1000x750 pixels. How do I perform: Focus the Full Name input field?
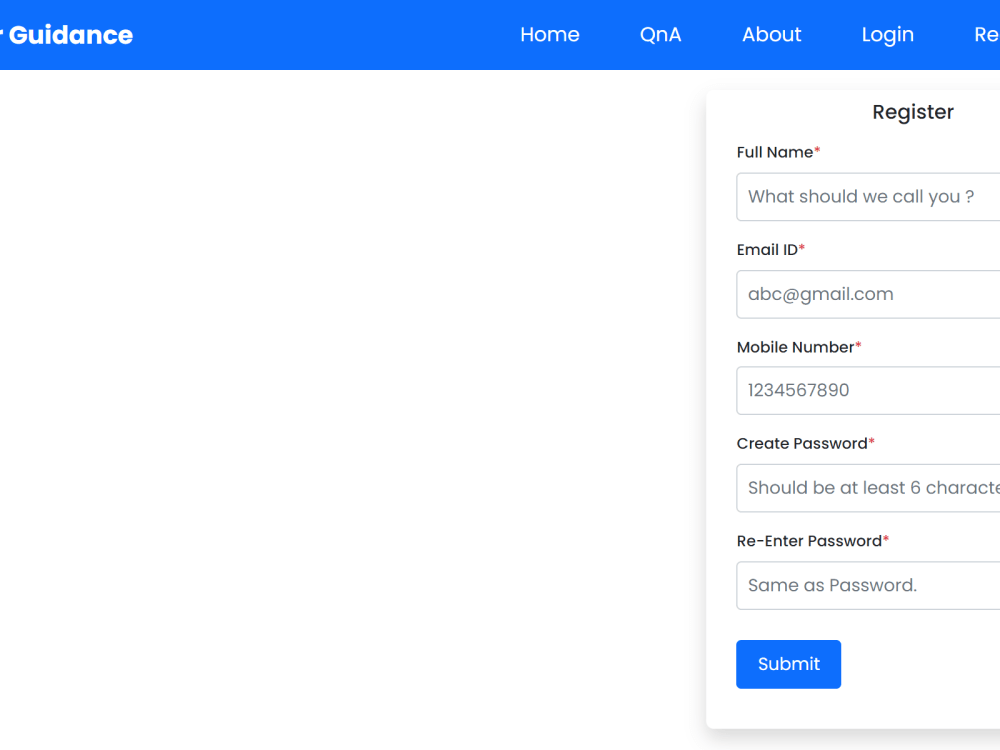click(868, 196)
